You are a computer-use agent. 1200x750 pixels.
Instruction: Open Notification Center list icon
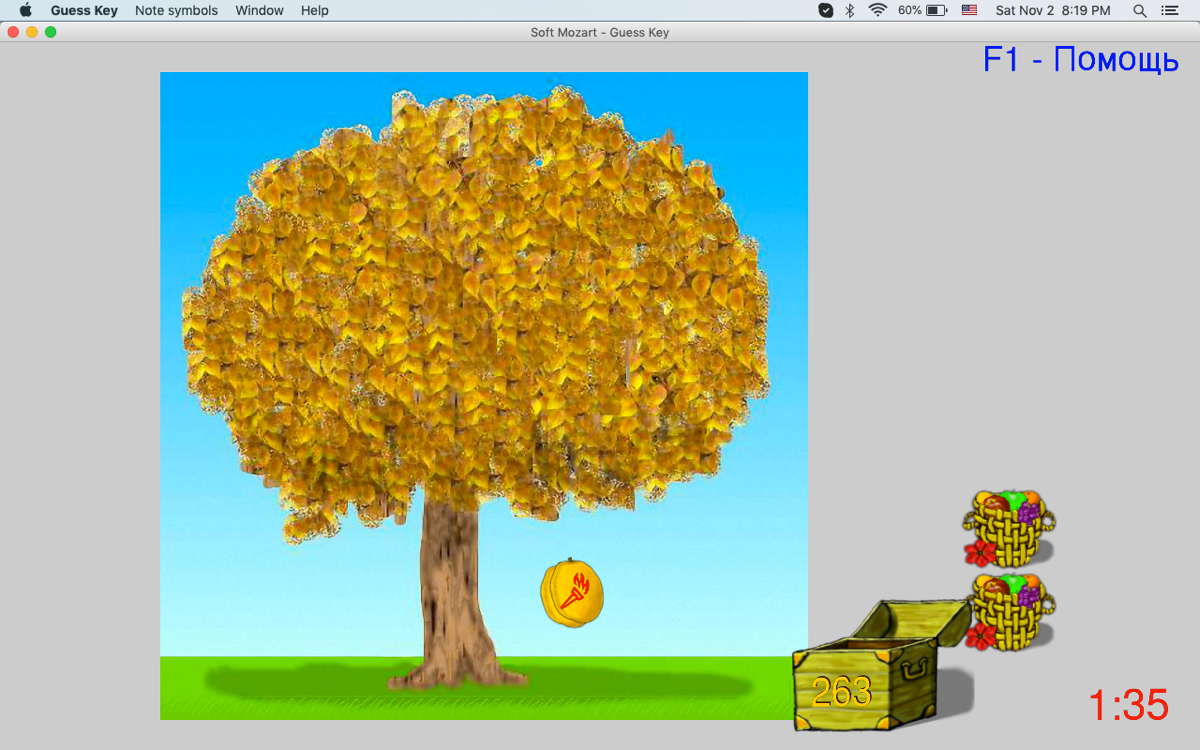click(1169, 10)
